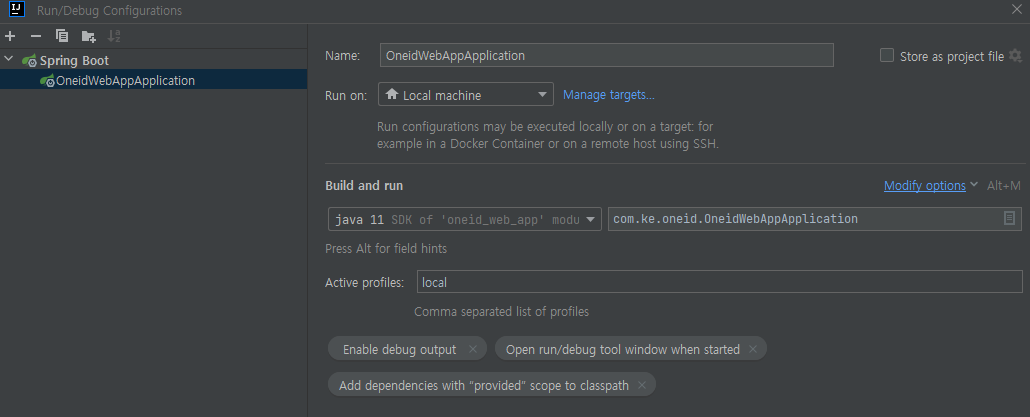1030x417 pixels.
Task: Open the java 11 SDK dropdown
Action: click(x=464, y=219)
